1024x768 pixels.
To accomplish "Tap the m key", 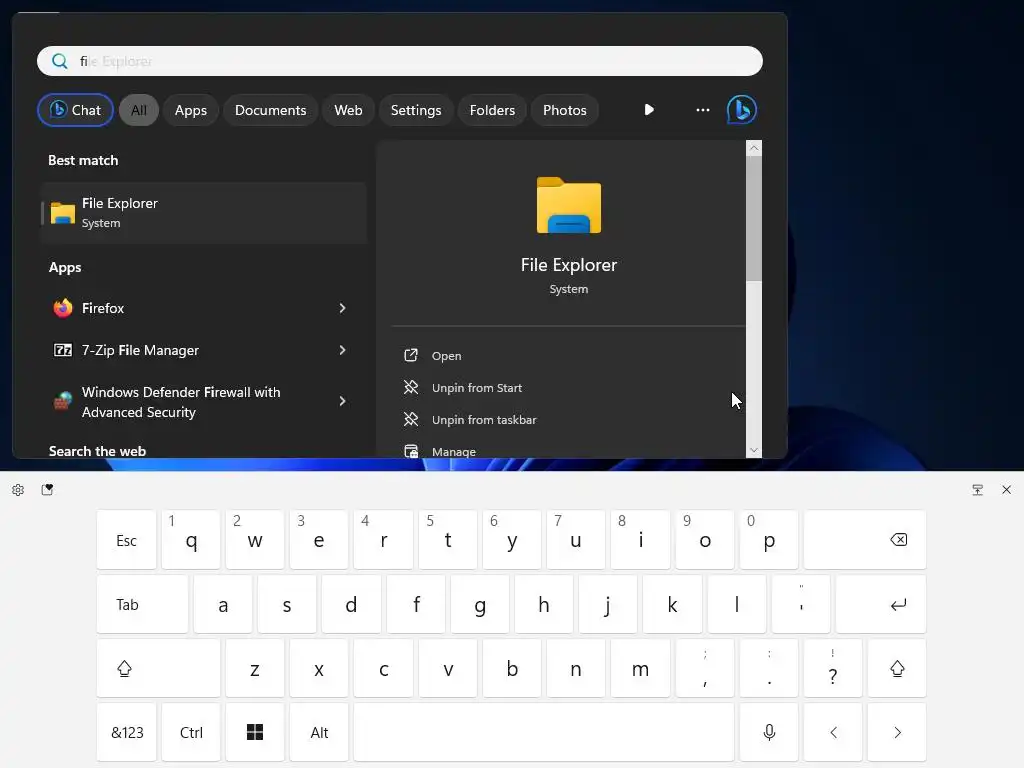I will (640, 668).
